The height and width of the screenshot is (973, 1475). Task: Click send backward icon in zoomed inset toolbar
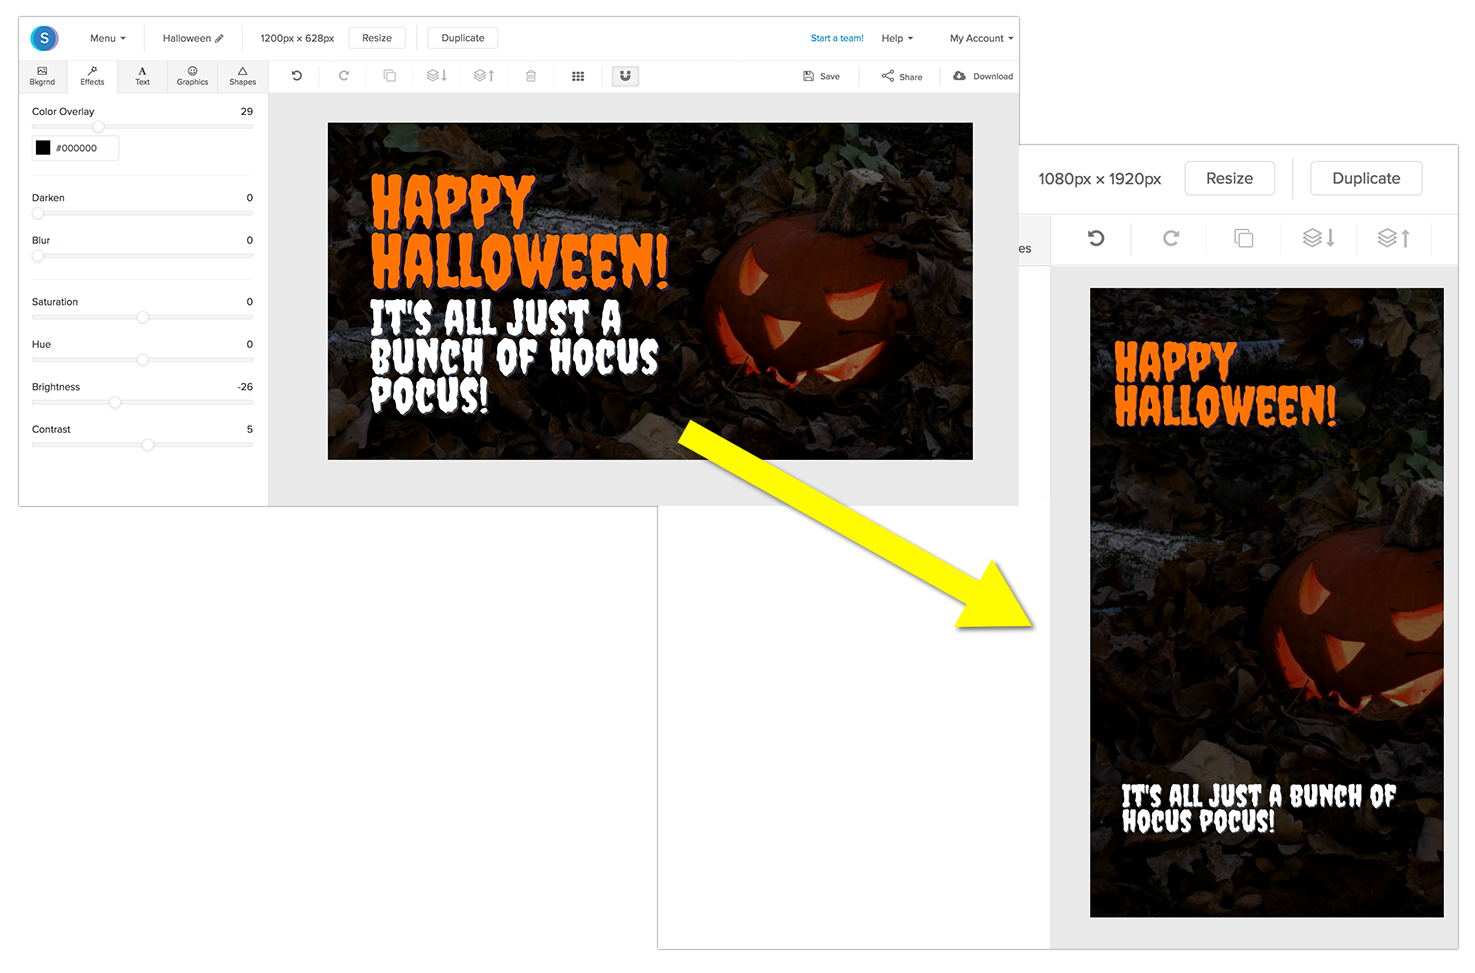(1319, 238)
